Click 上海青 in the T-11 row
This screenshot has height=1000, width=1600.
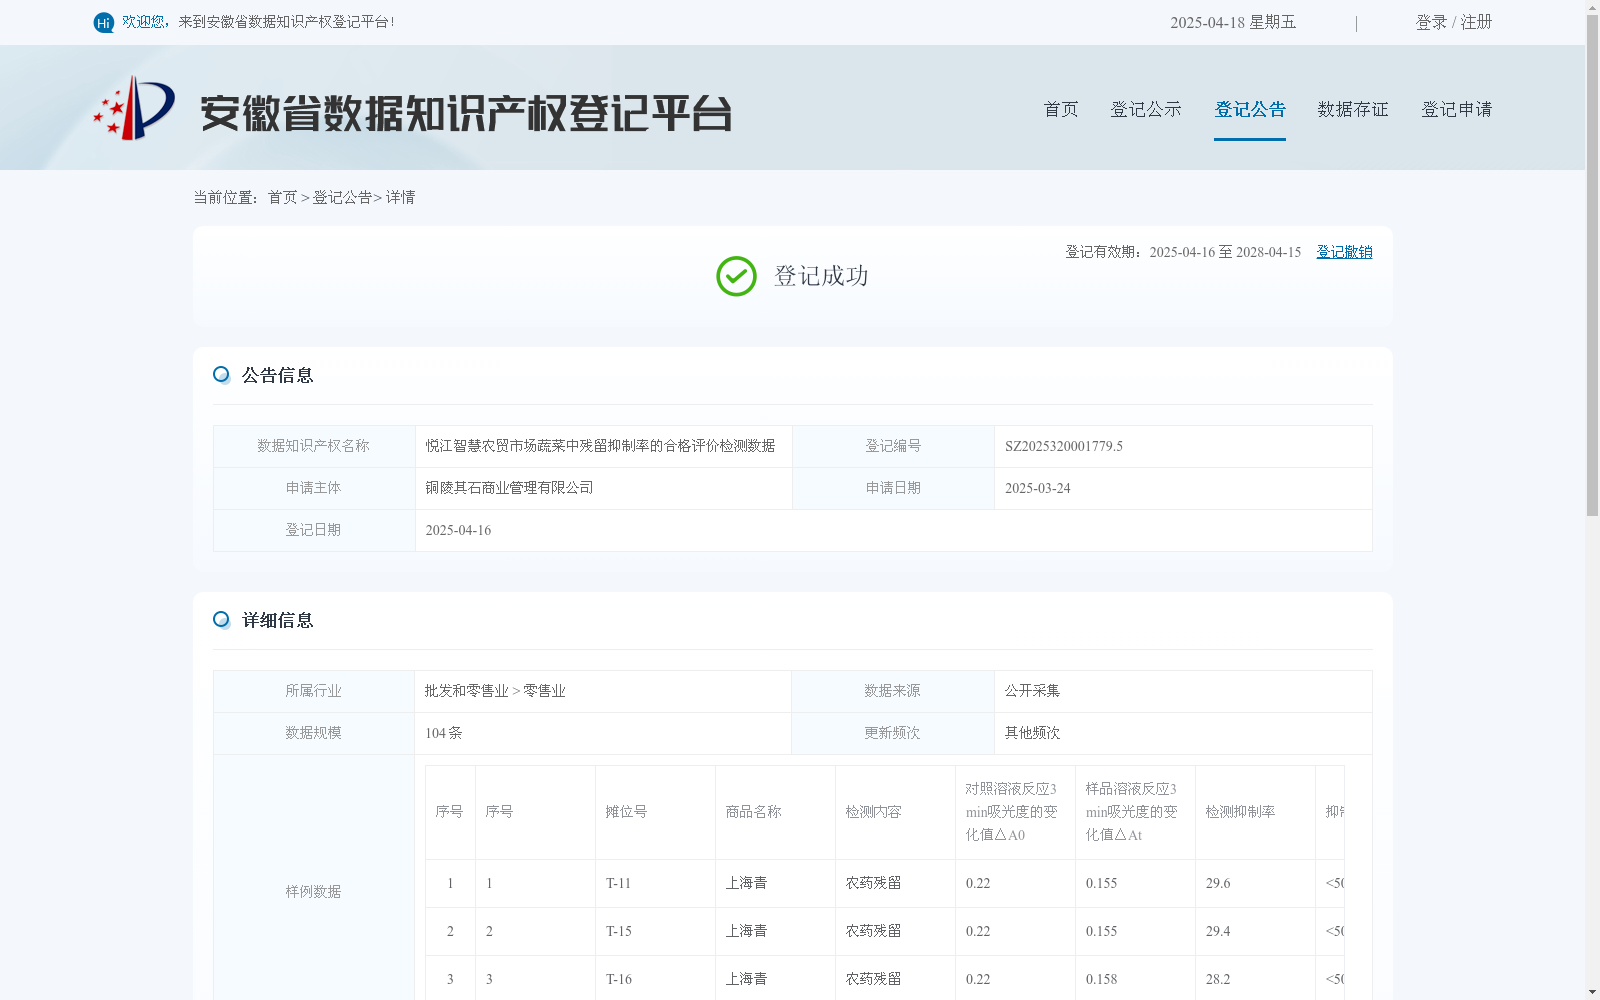(746, 884)
